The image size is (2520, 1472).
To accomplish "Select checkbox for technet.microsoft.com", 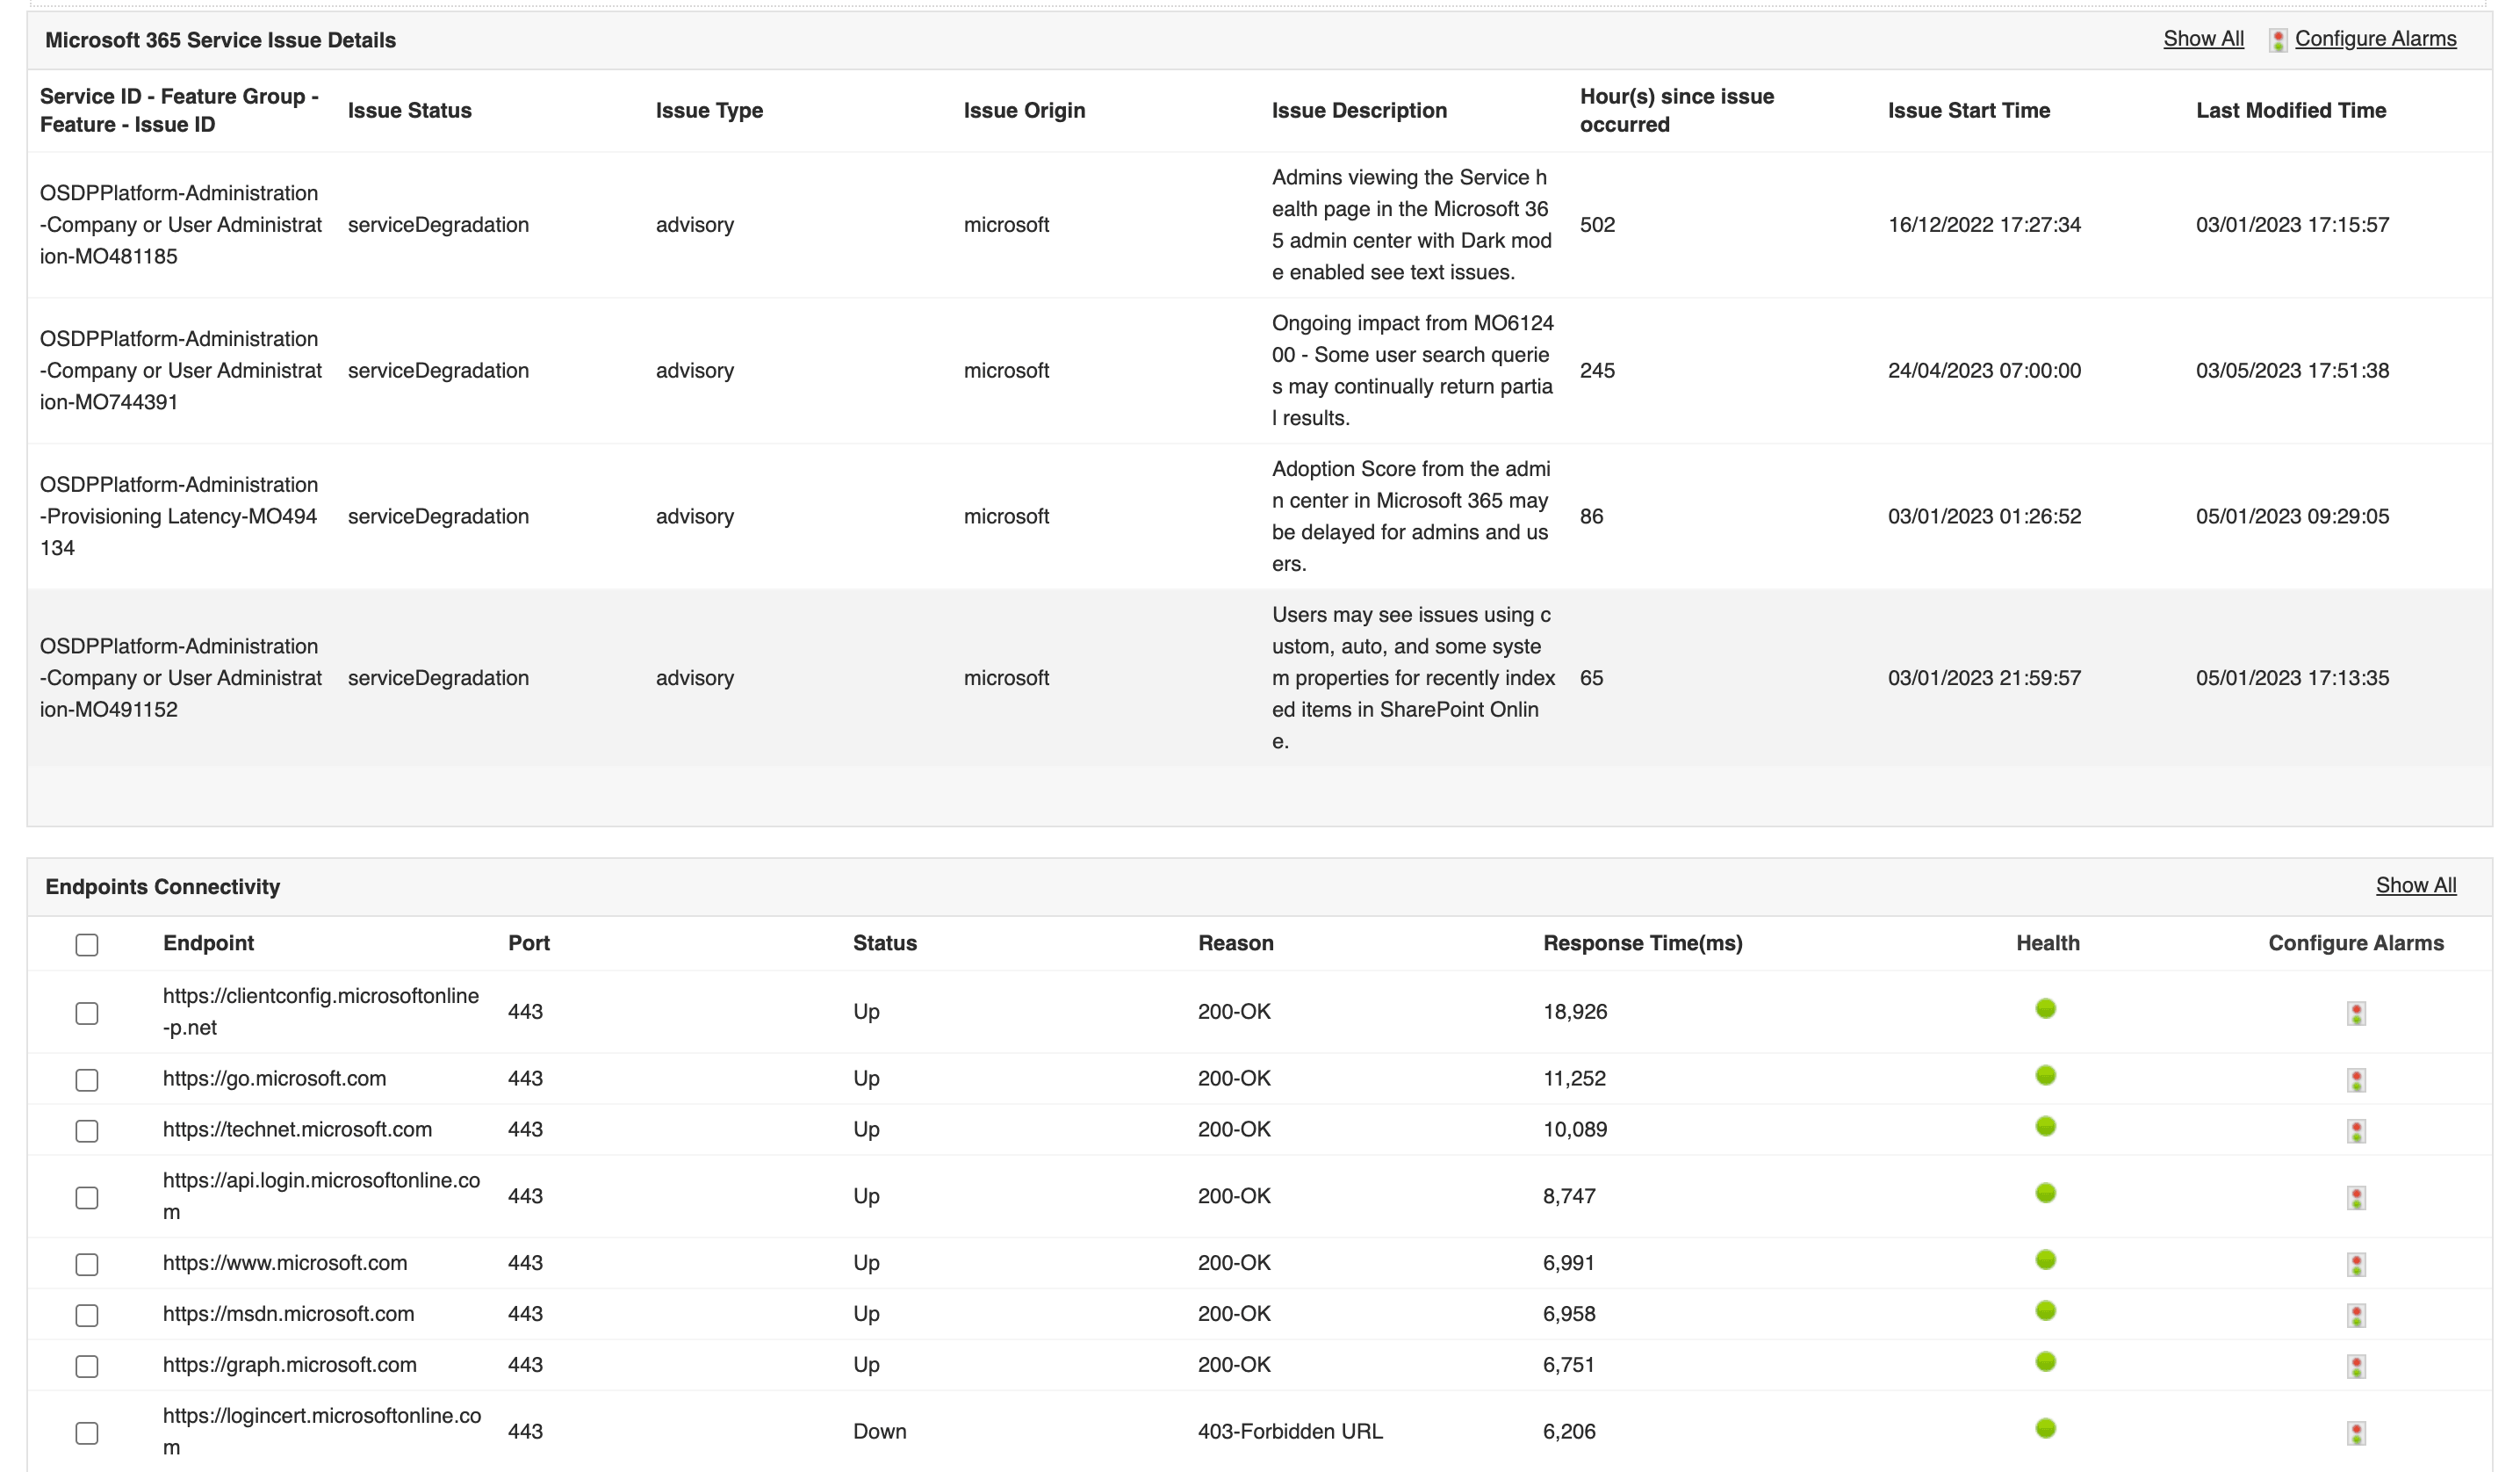I will pyautogui.click(x=87, y=1131).
